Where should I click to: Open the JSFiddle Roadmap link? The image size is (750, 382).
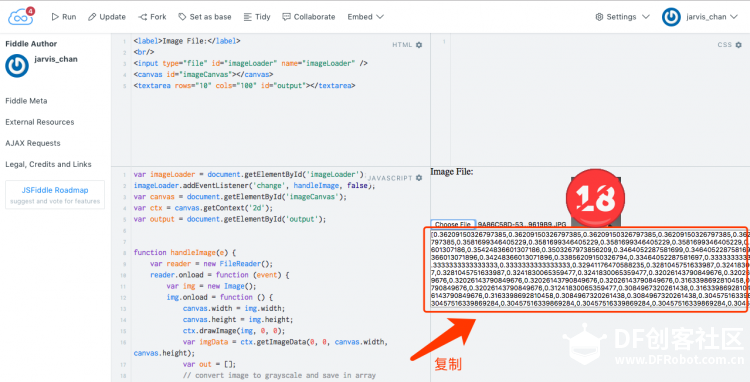pos(55,190)
